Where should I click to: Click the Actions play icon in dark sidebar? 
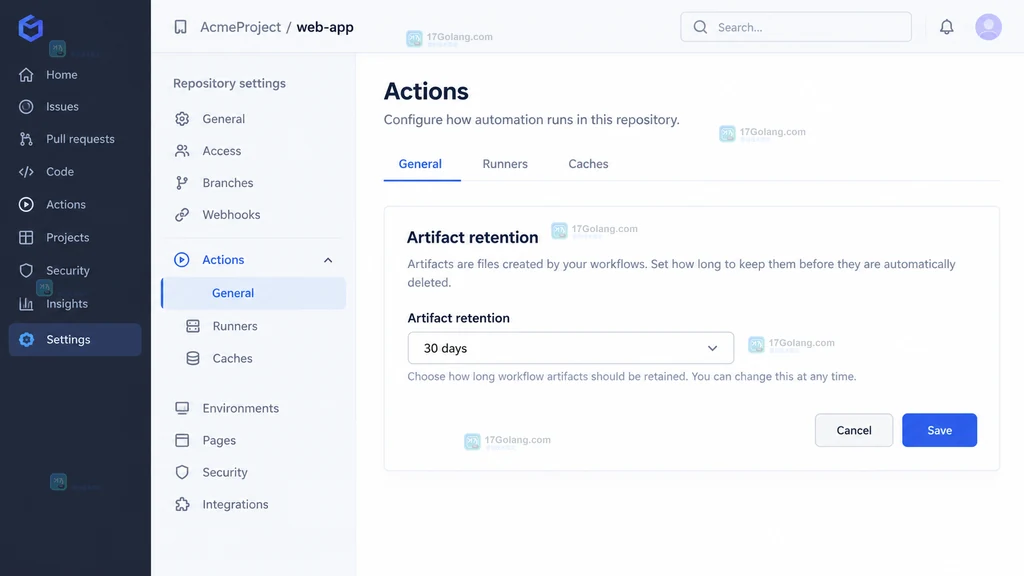pyautogui.click(x=26, y=204)
